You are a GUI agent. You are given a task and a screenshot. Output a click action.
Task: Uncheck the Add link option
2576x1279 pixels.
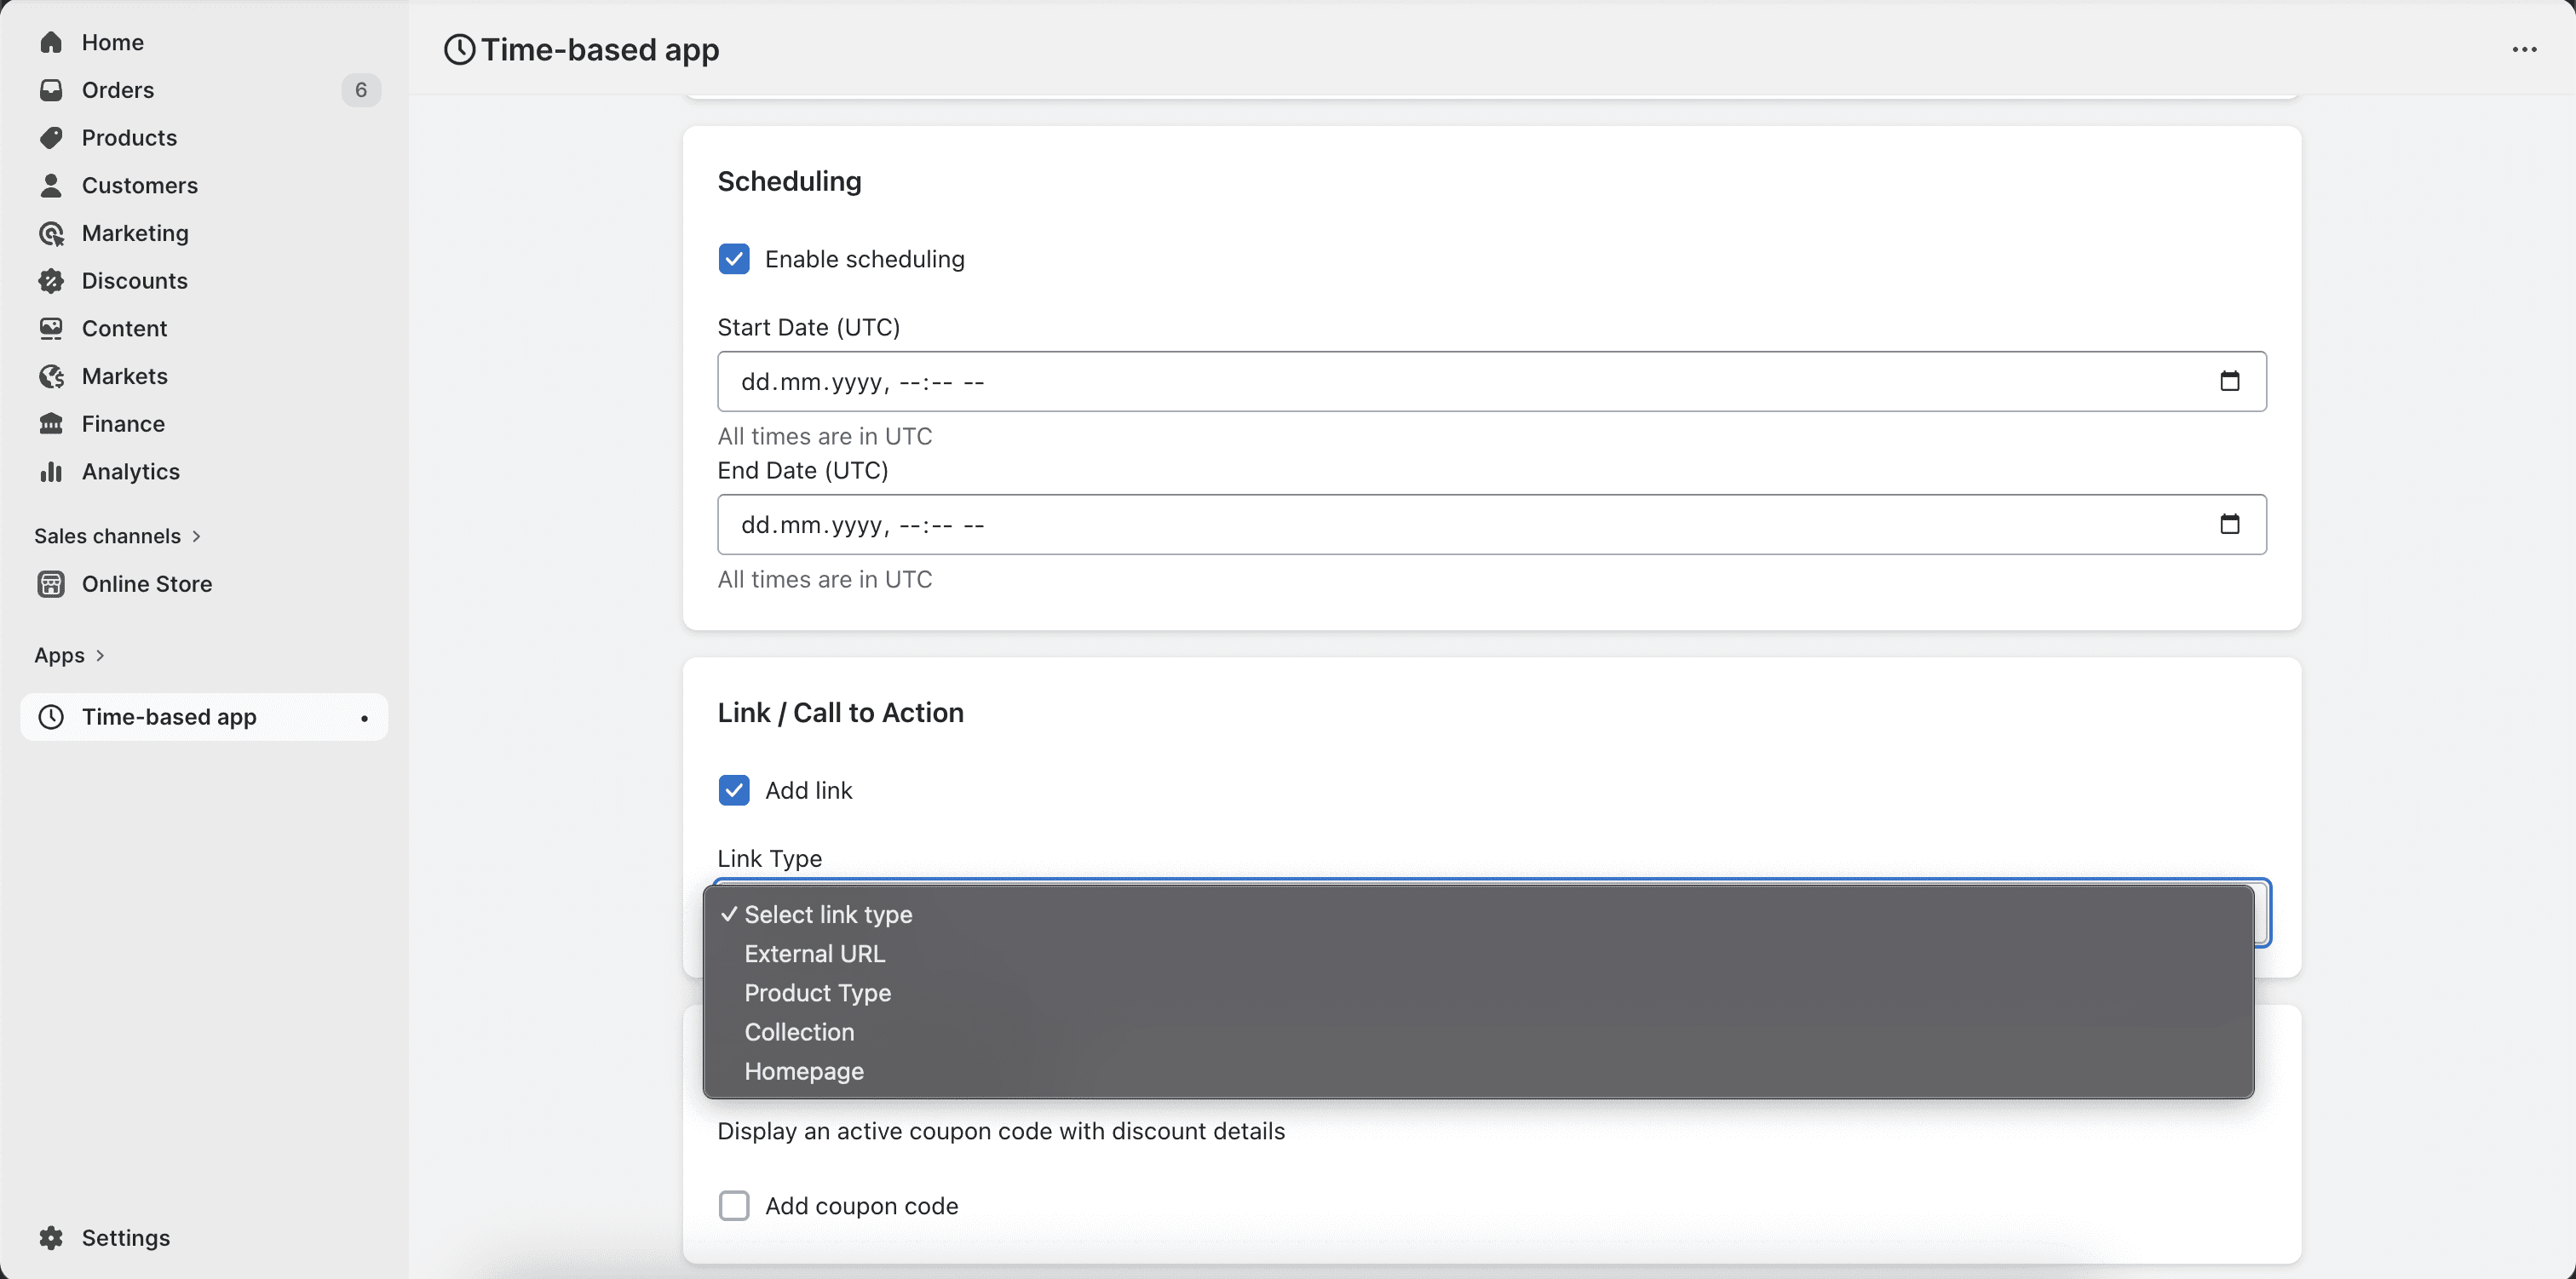pyautogui.click(x=734, y=790)
